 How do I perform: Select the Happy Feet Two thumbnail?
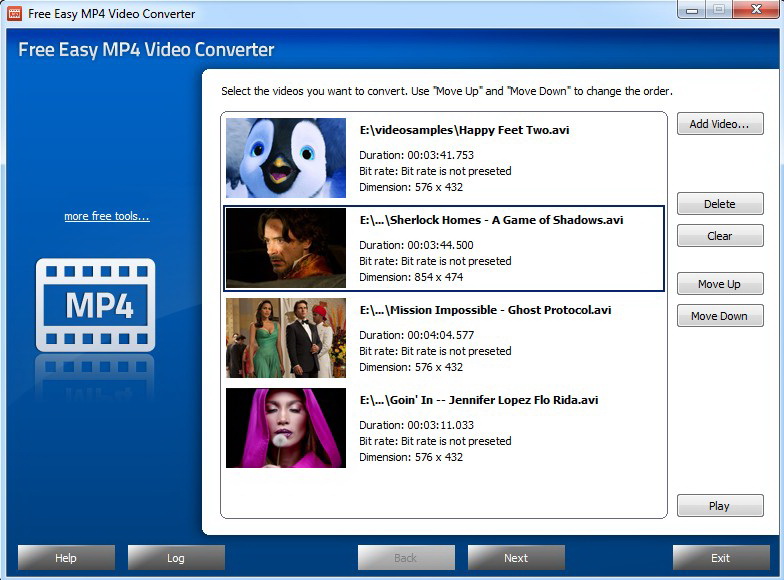[x=286, y=158]
